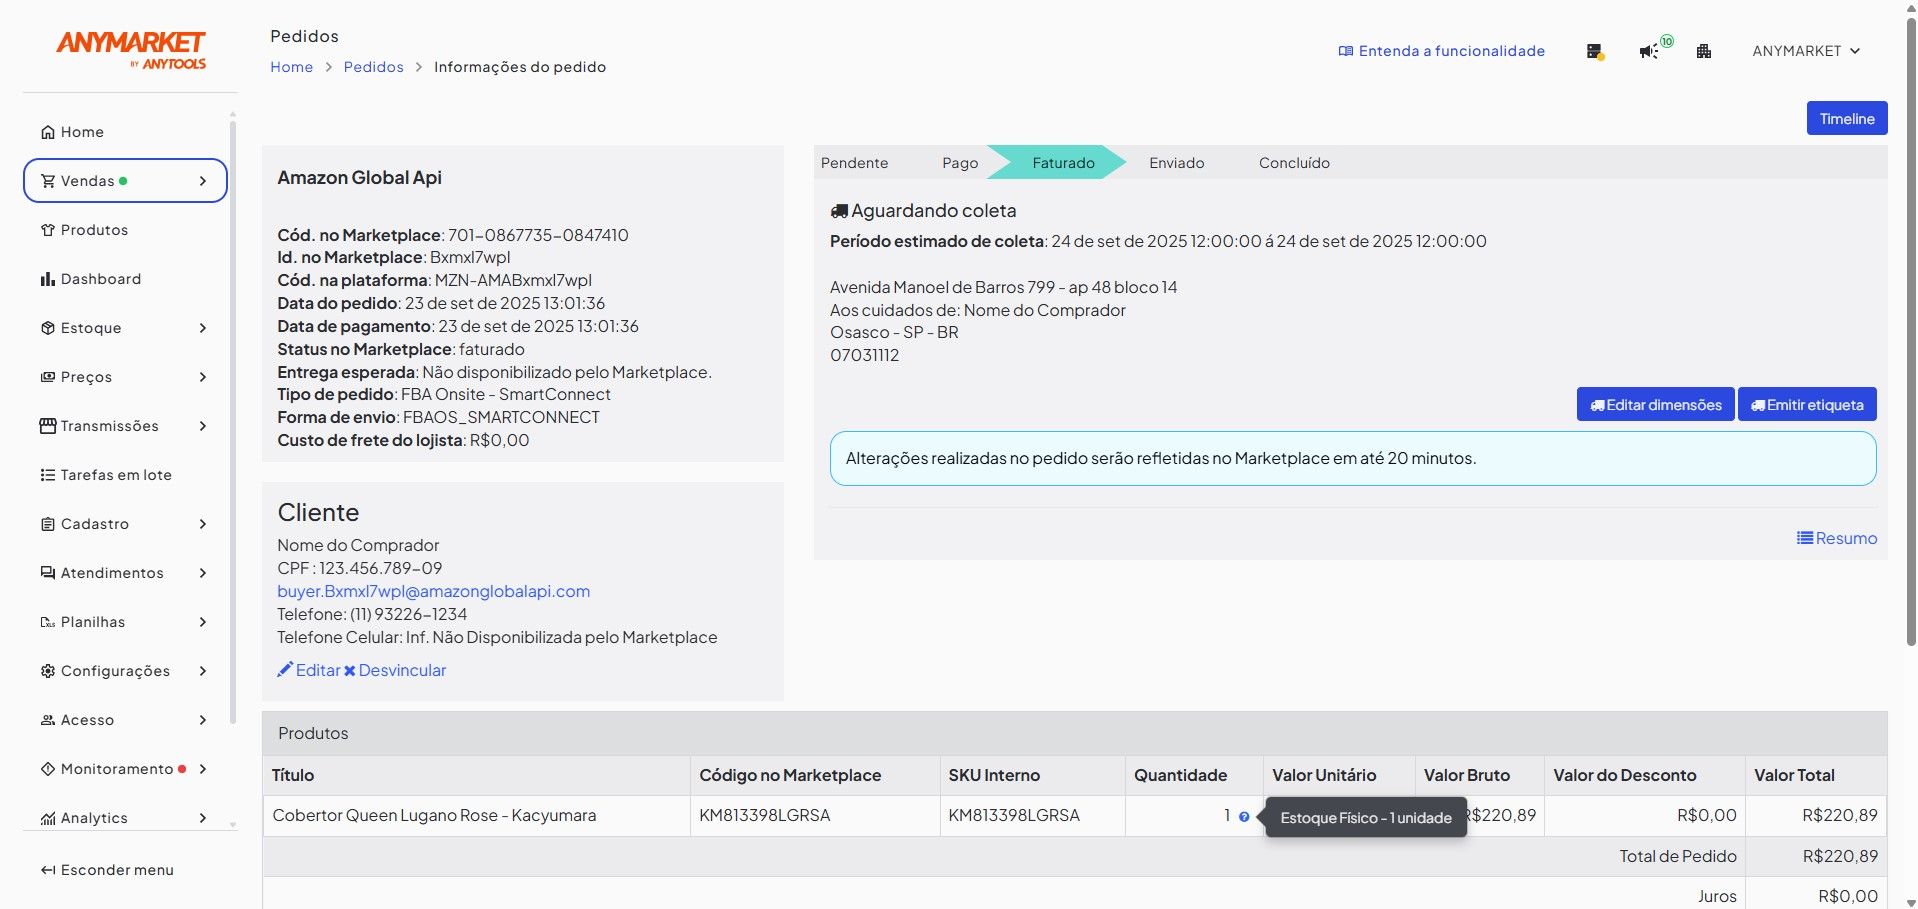Image resolution: width=1918 pixels, height=909 pixels.
Task: Click the Tarefas em lote list icon
Action: coord(48,475)
